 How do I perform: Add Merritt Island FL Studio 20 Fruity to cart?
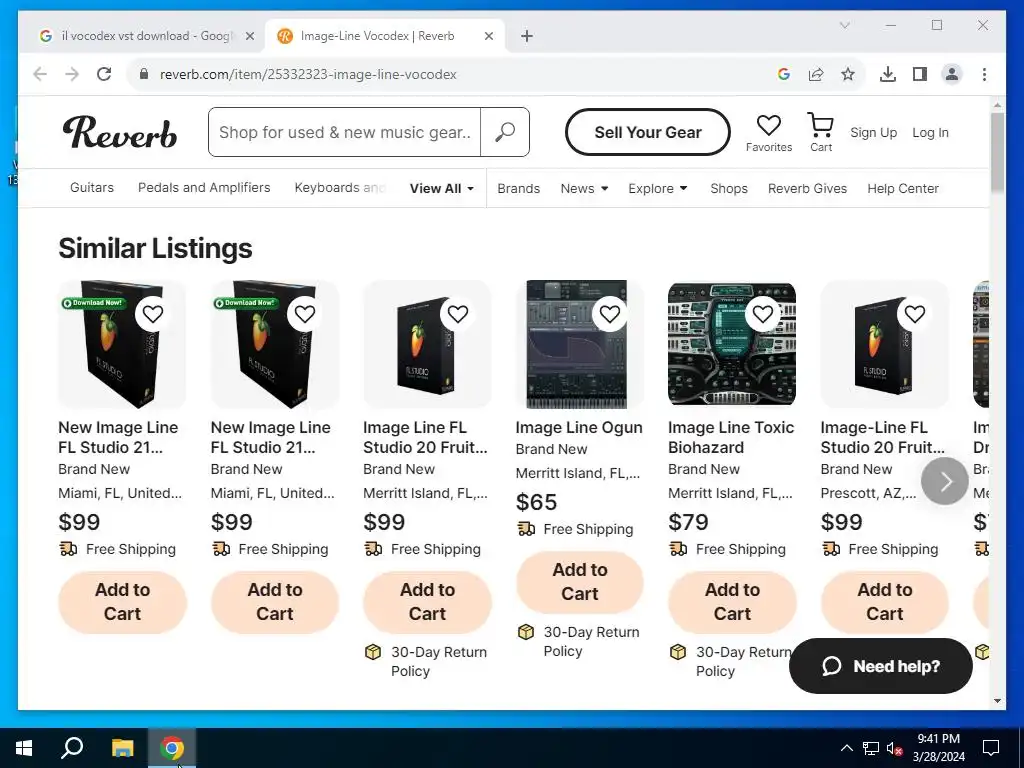pyautogui.click(x=428, y=601)
